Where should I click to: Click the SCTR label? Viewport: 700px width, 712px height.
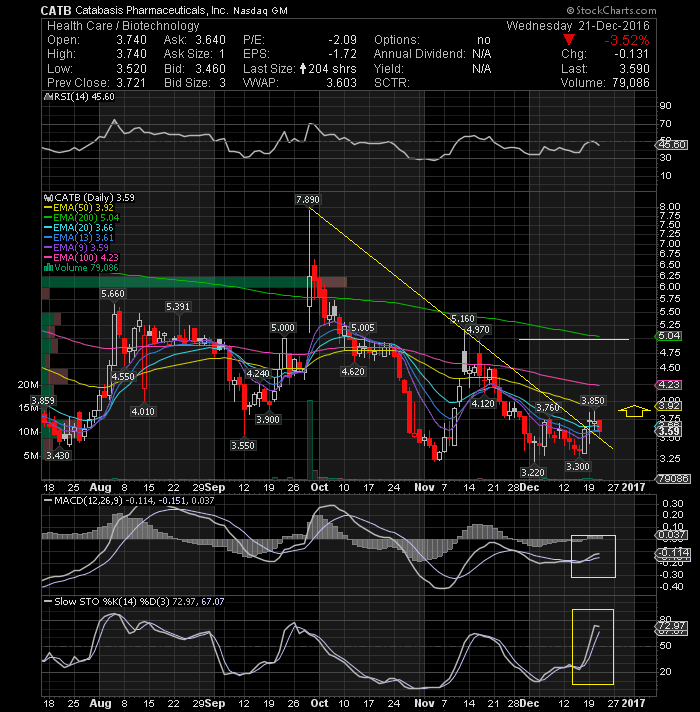pos(392,83)
